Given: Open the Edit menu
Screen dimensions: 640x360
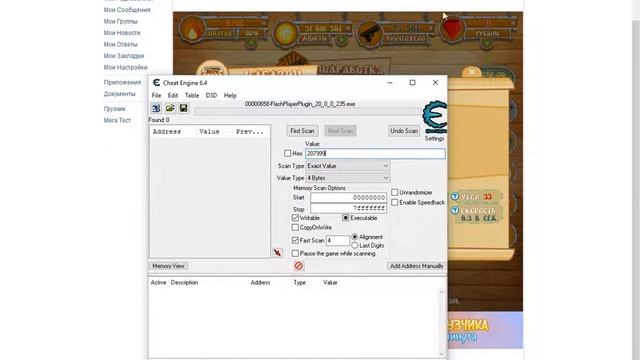Looking at the screenshot, I should 173,96.
